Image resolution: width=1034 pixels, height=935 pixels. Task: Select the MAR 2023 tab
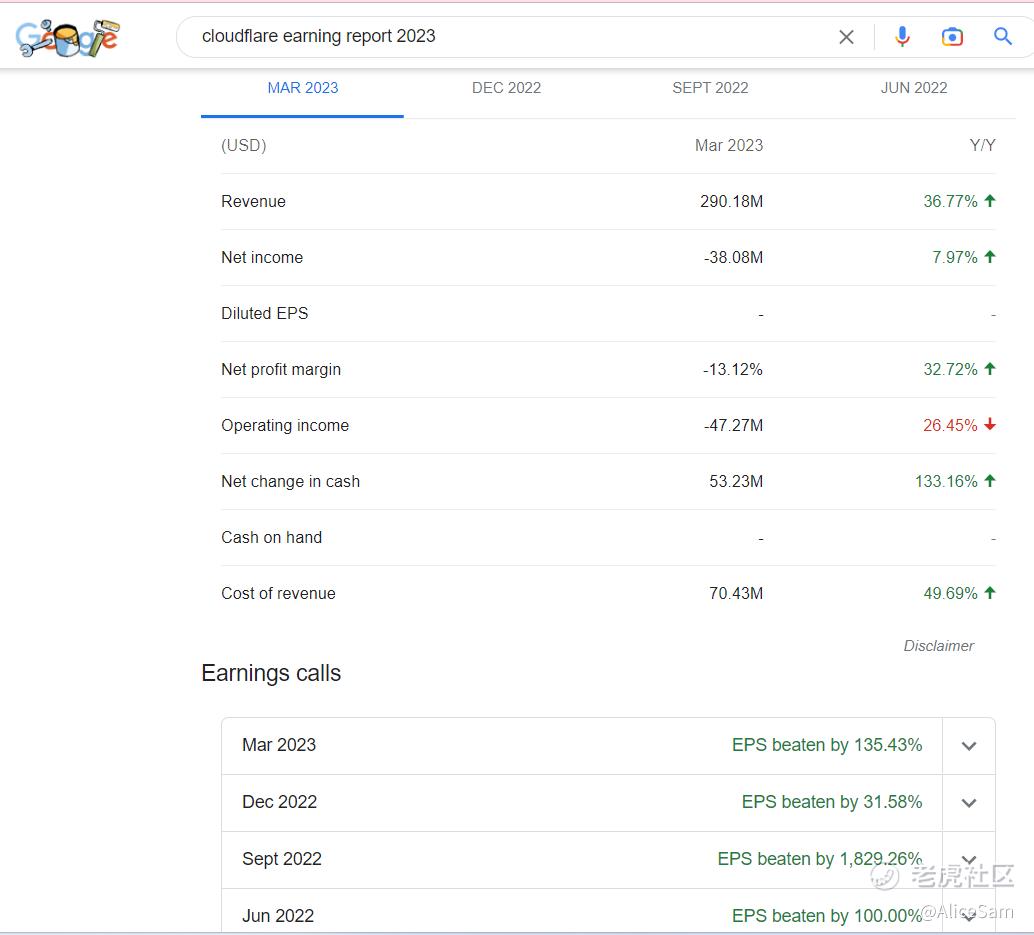(303, 88)
